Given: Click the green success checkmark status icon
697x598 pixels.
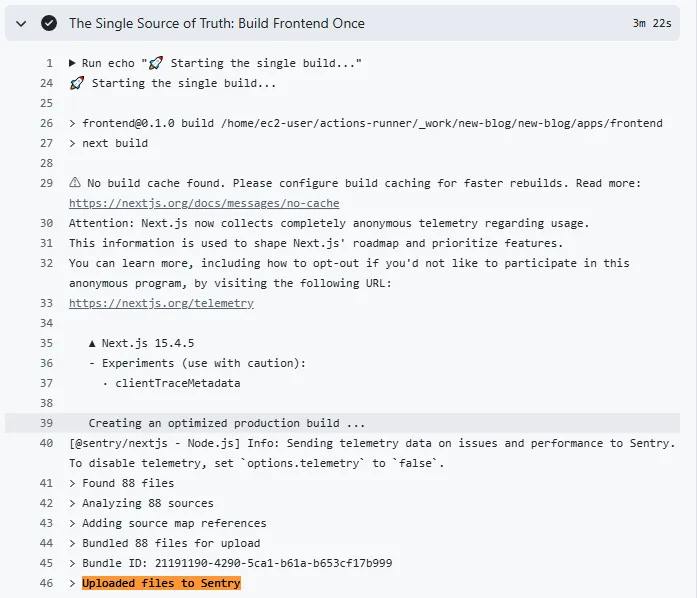Looking at the screenshot, I should [48, 23].
